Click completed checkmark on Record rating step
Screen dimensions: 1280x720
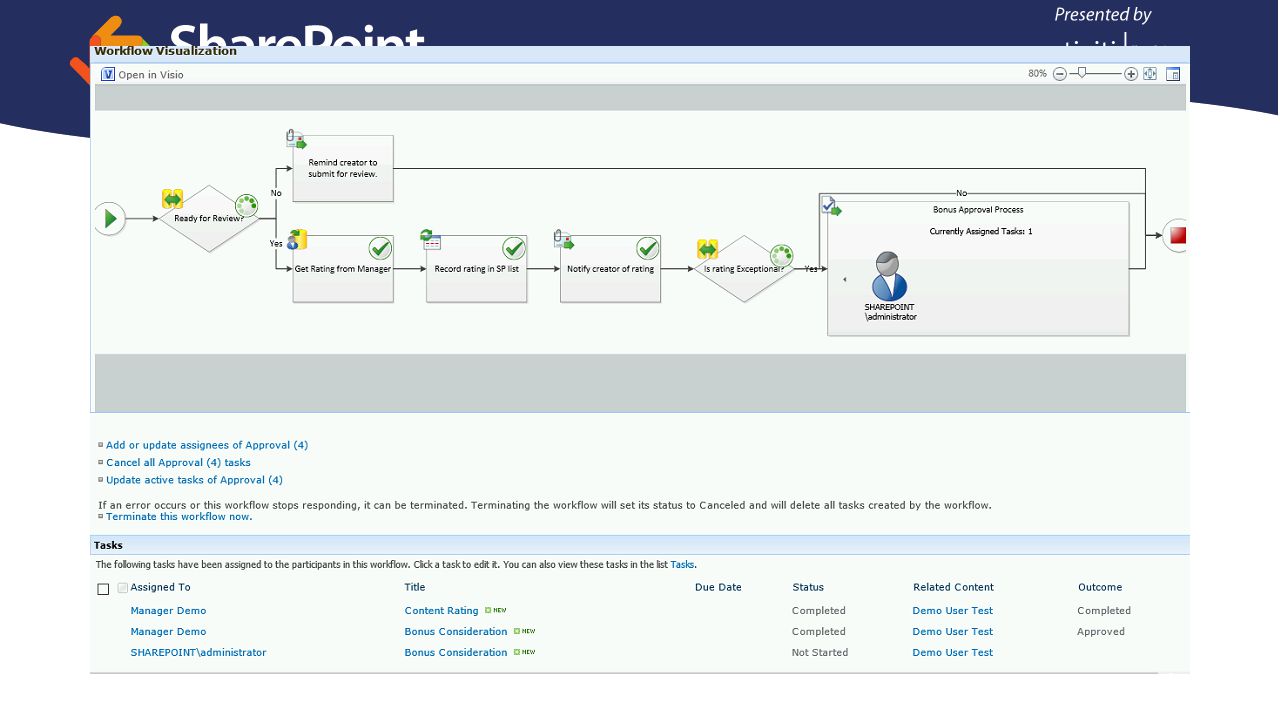[514, 248]
